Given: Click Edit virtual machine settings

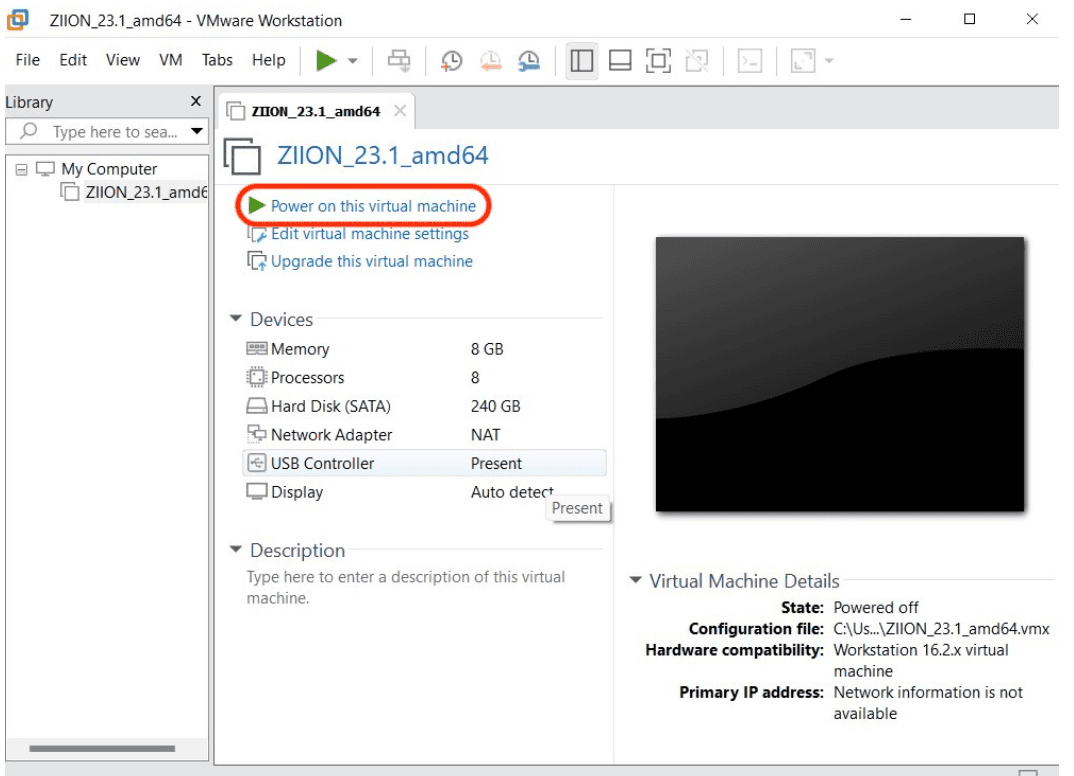Looking at the screenshot, I should (369, 234).
